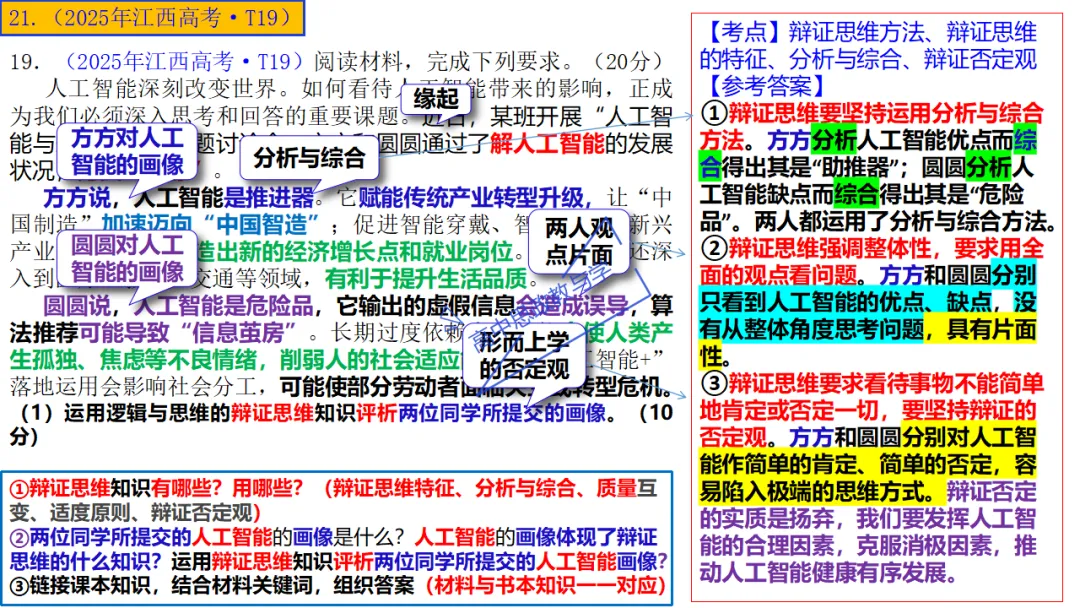Click red text '③辩证思维要求看待事物不能简单'
Screen dimensions: 1080x608
(873, 383)
